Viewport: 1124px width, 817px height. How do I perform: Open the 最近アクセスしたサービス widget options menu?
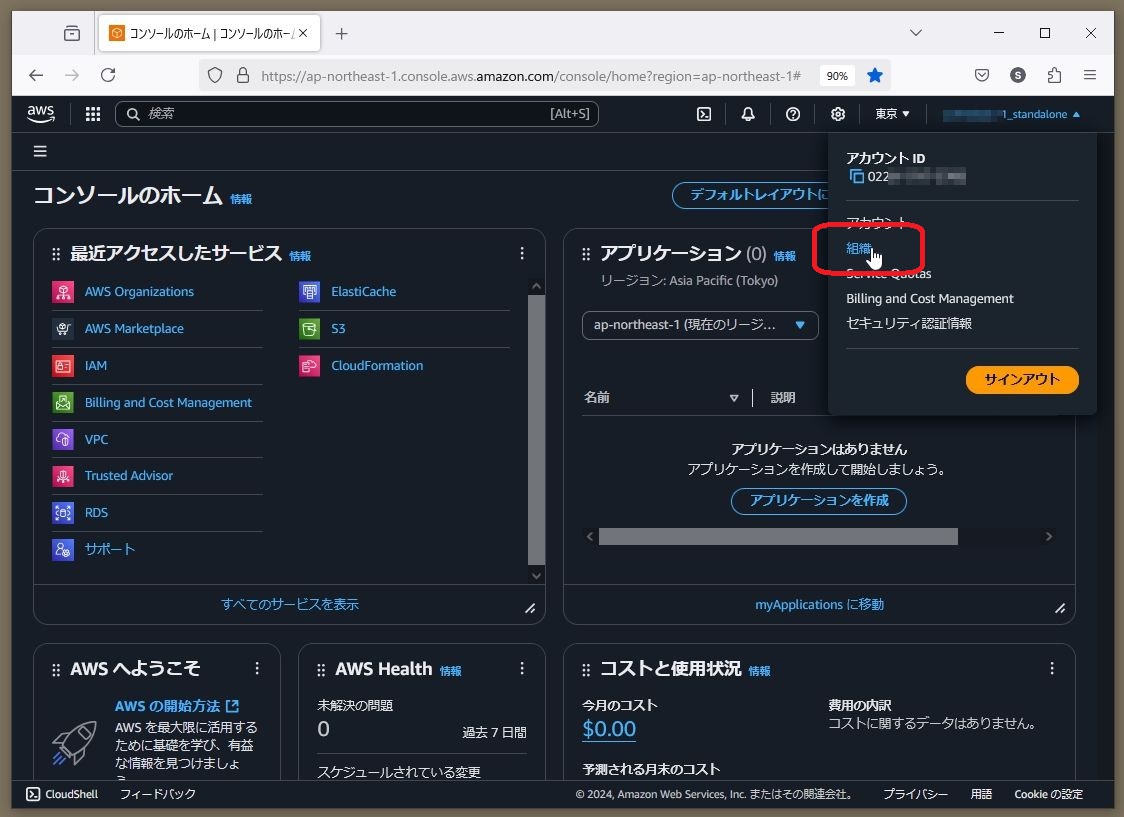pyautogui.click(x=522, y=253)
